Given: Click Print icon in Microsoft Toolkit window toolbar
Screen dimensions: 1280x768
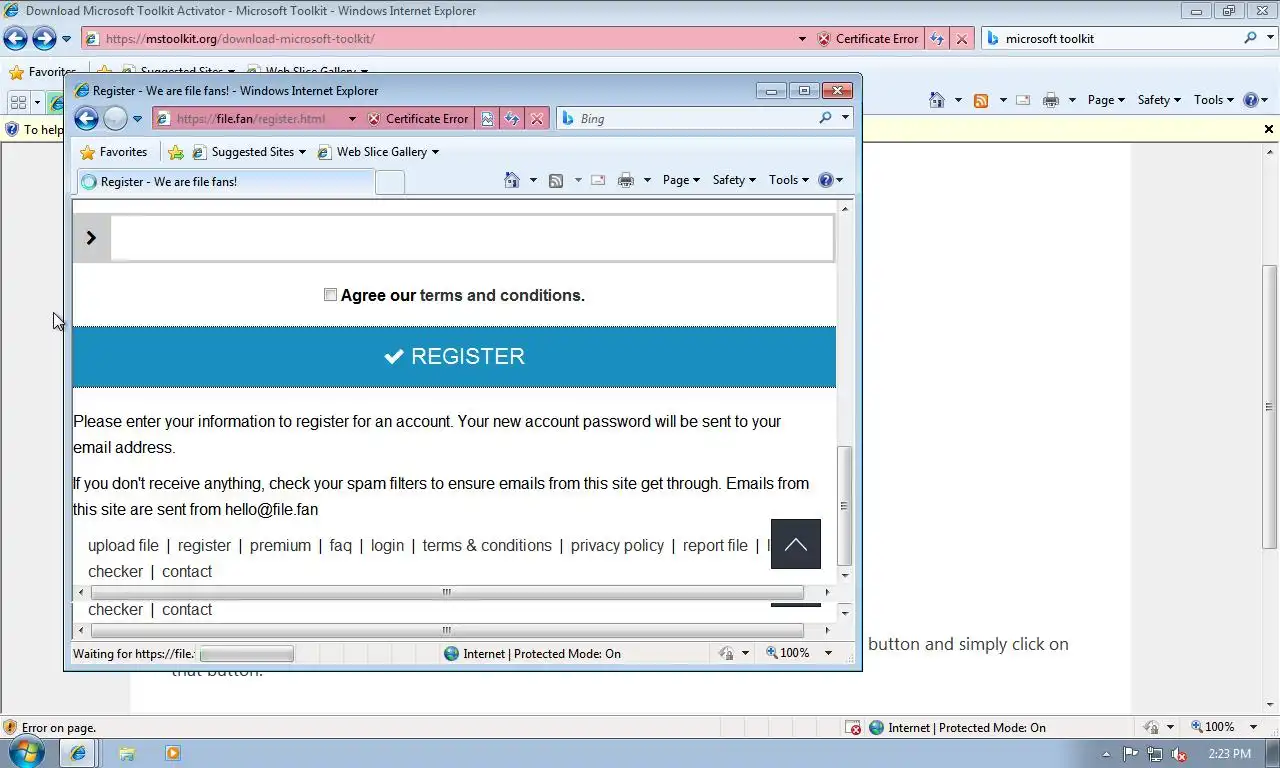Looking at the screenshot, I should coord(1051,100).
